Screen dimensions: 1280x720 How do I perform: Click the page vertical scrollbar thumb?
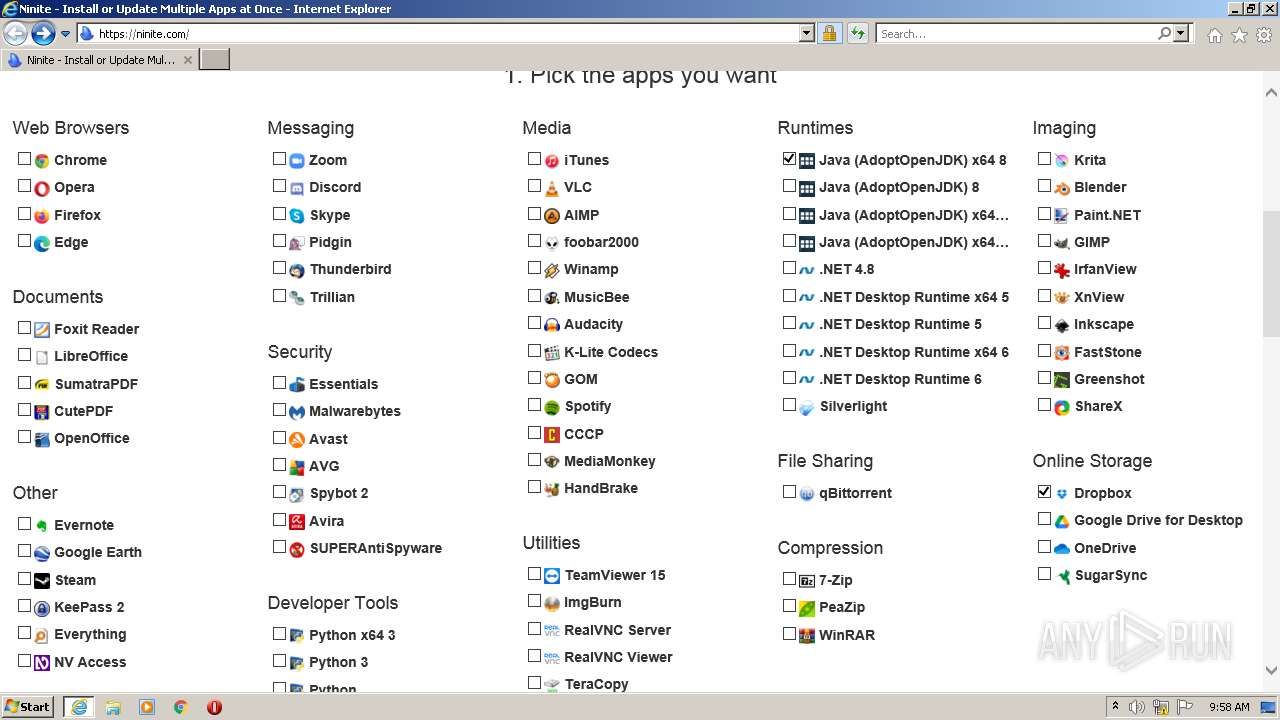click(1271, 274)
